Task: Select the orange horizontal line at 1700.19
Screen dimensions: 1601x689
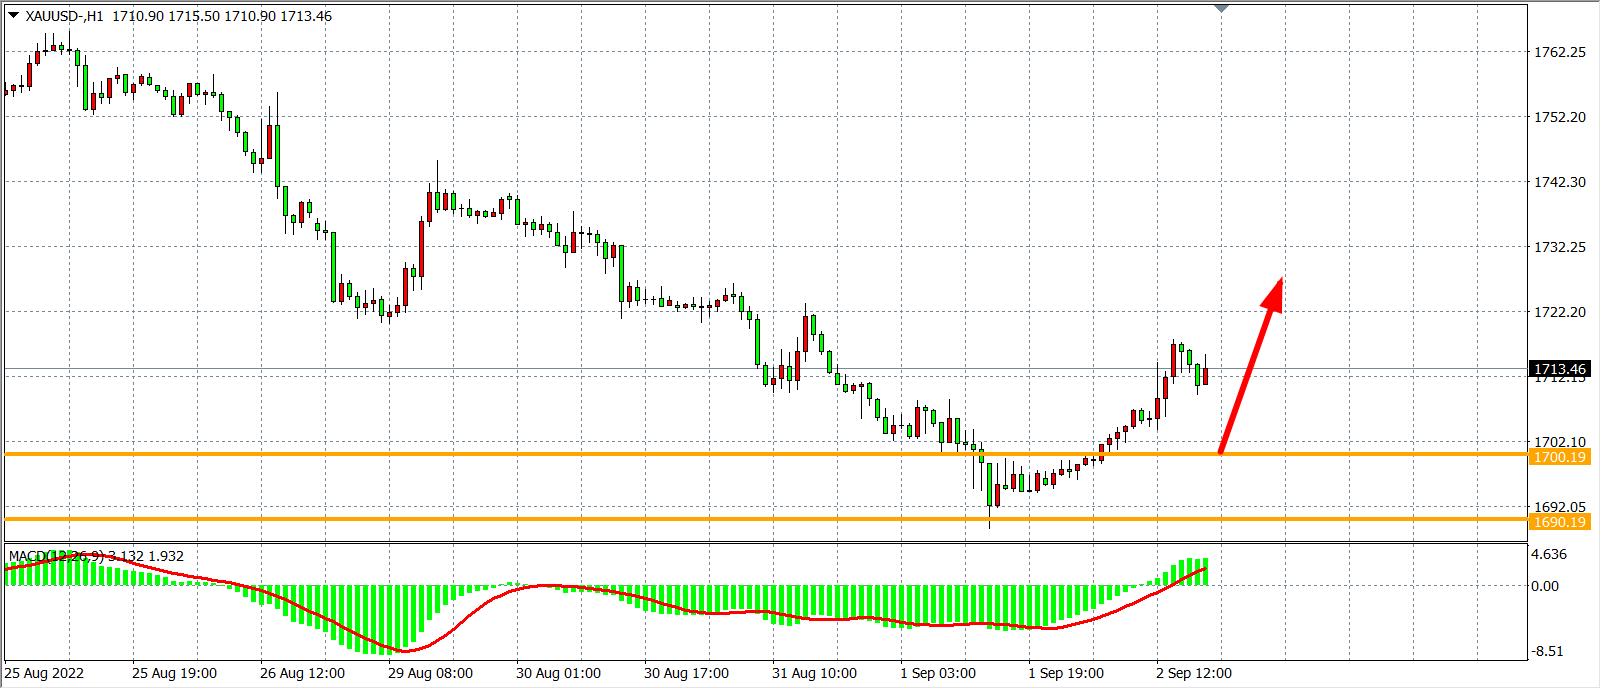Action: [600, 454]
